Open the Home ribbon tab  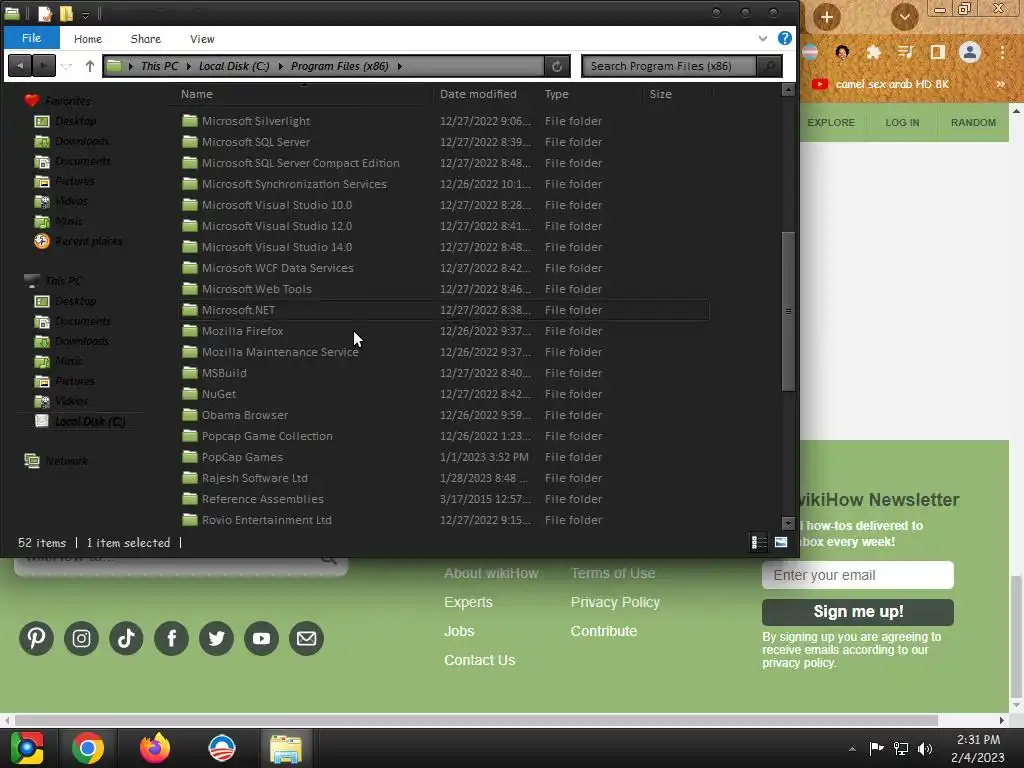click(x=88, y=39)
